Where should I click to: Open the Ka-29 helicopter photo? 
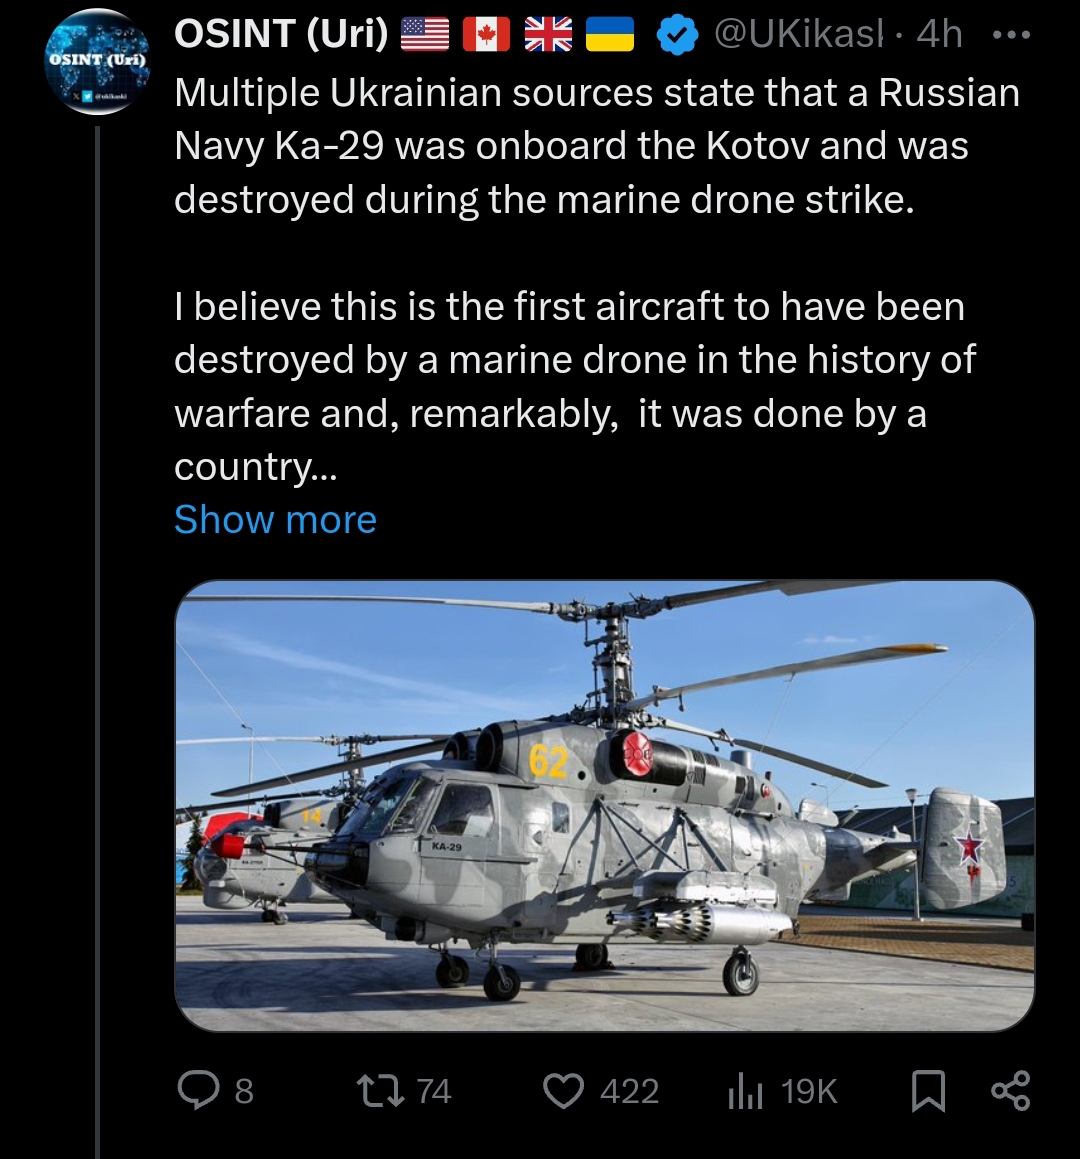click(x=604, y=806)
